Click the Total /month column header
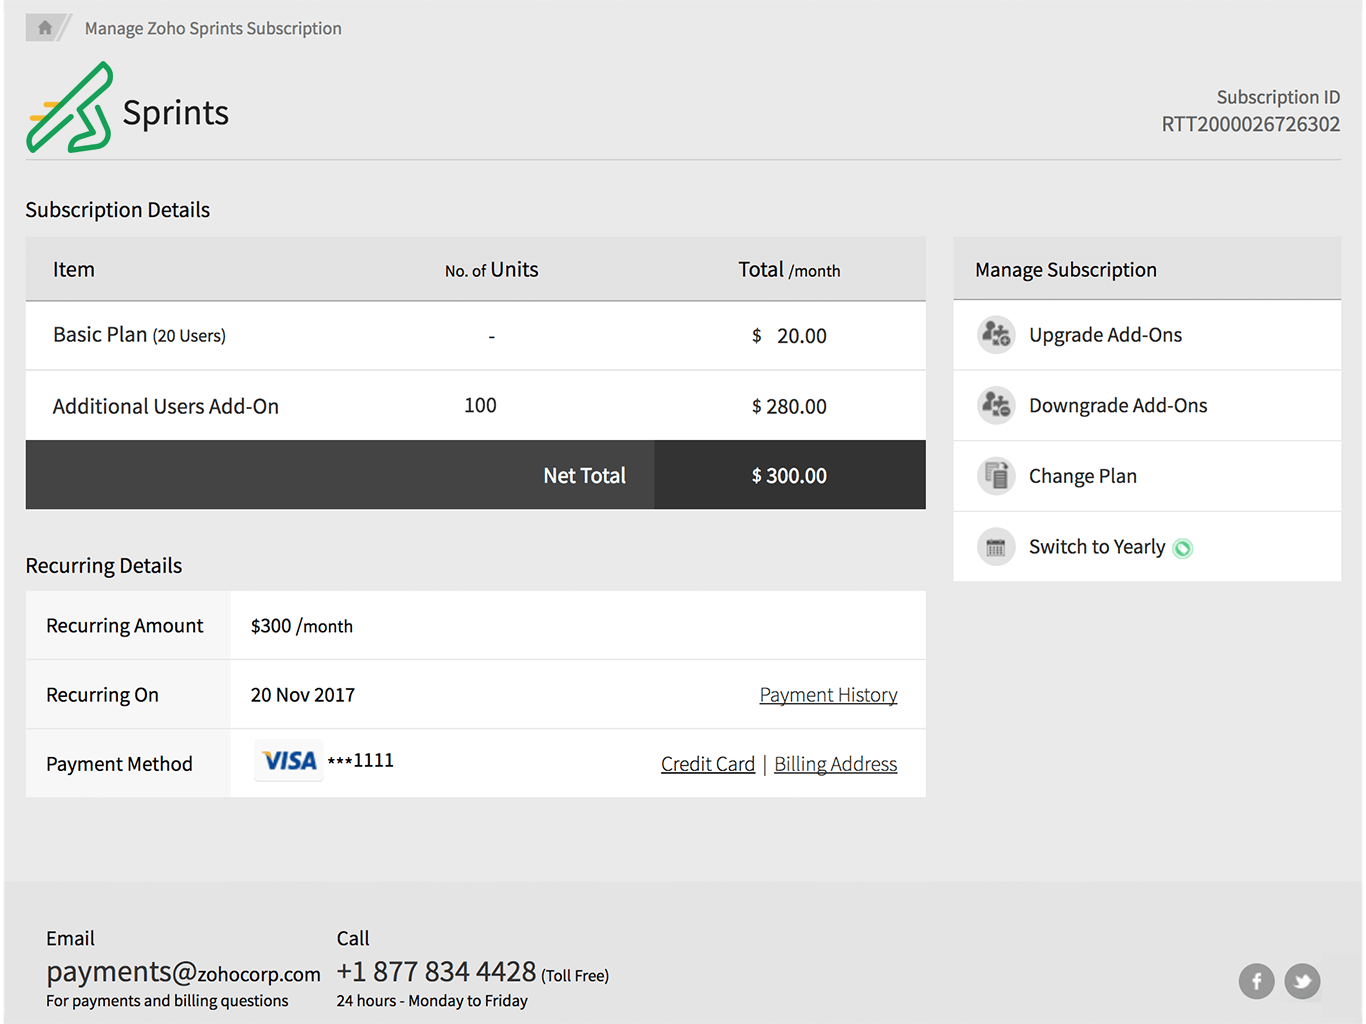 789,270
